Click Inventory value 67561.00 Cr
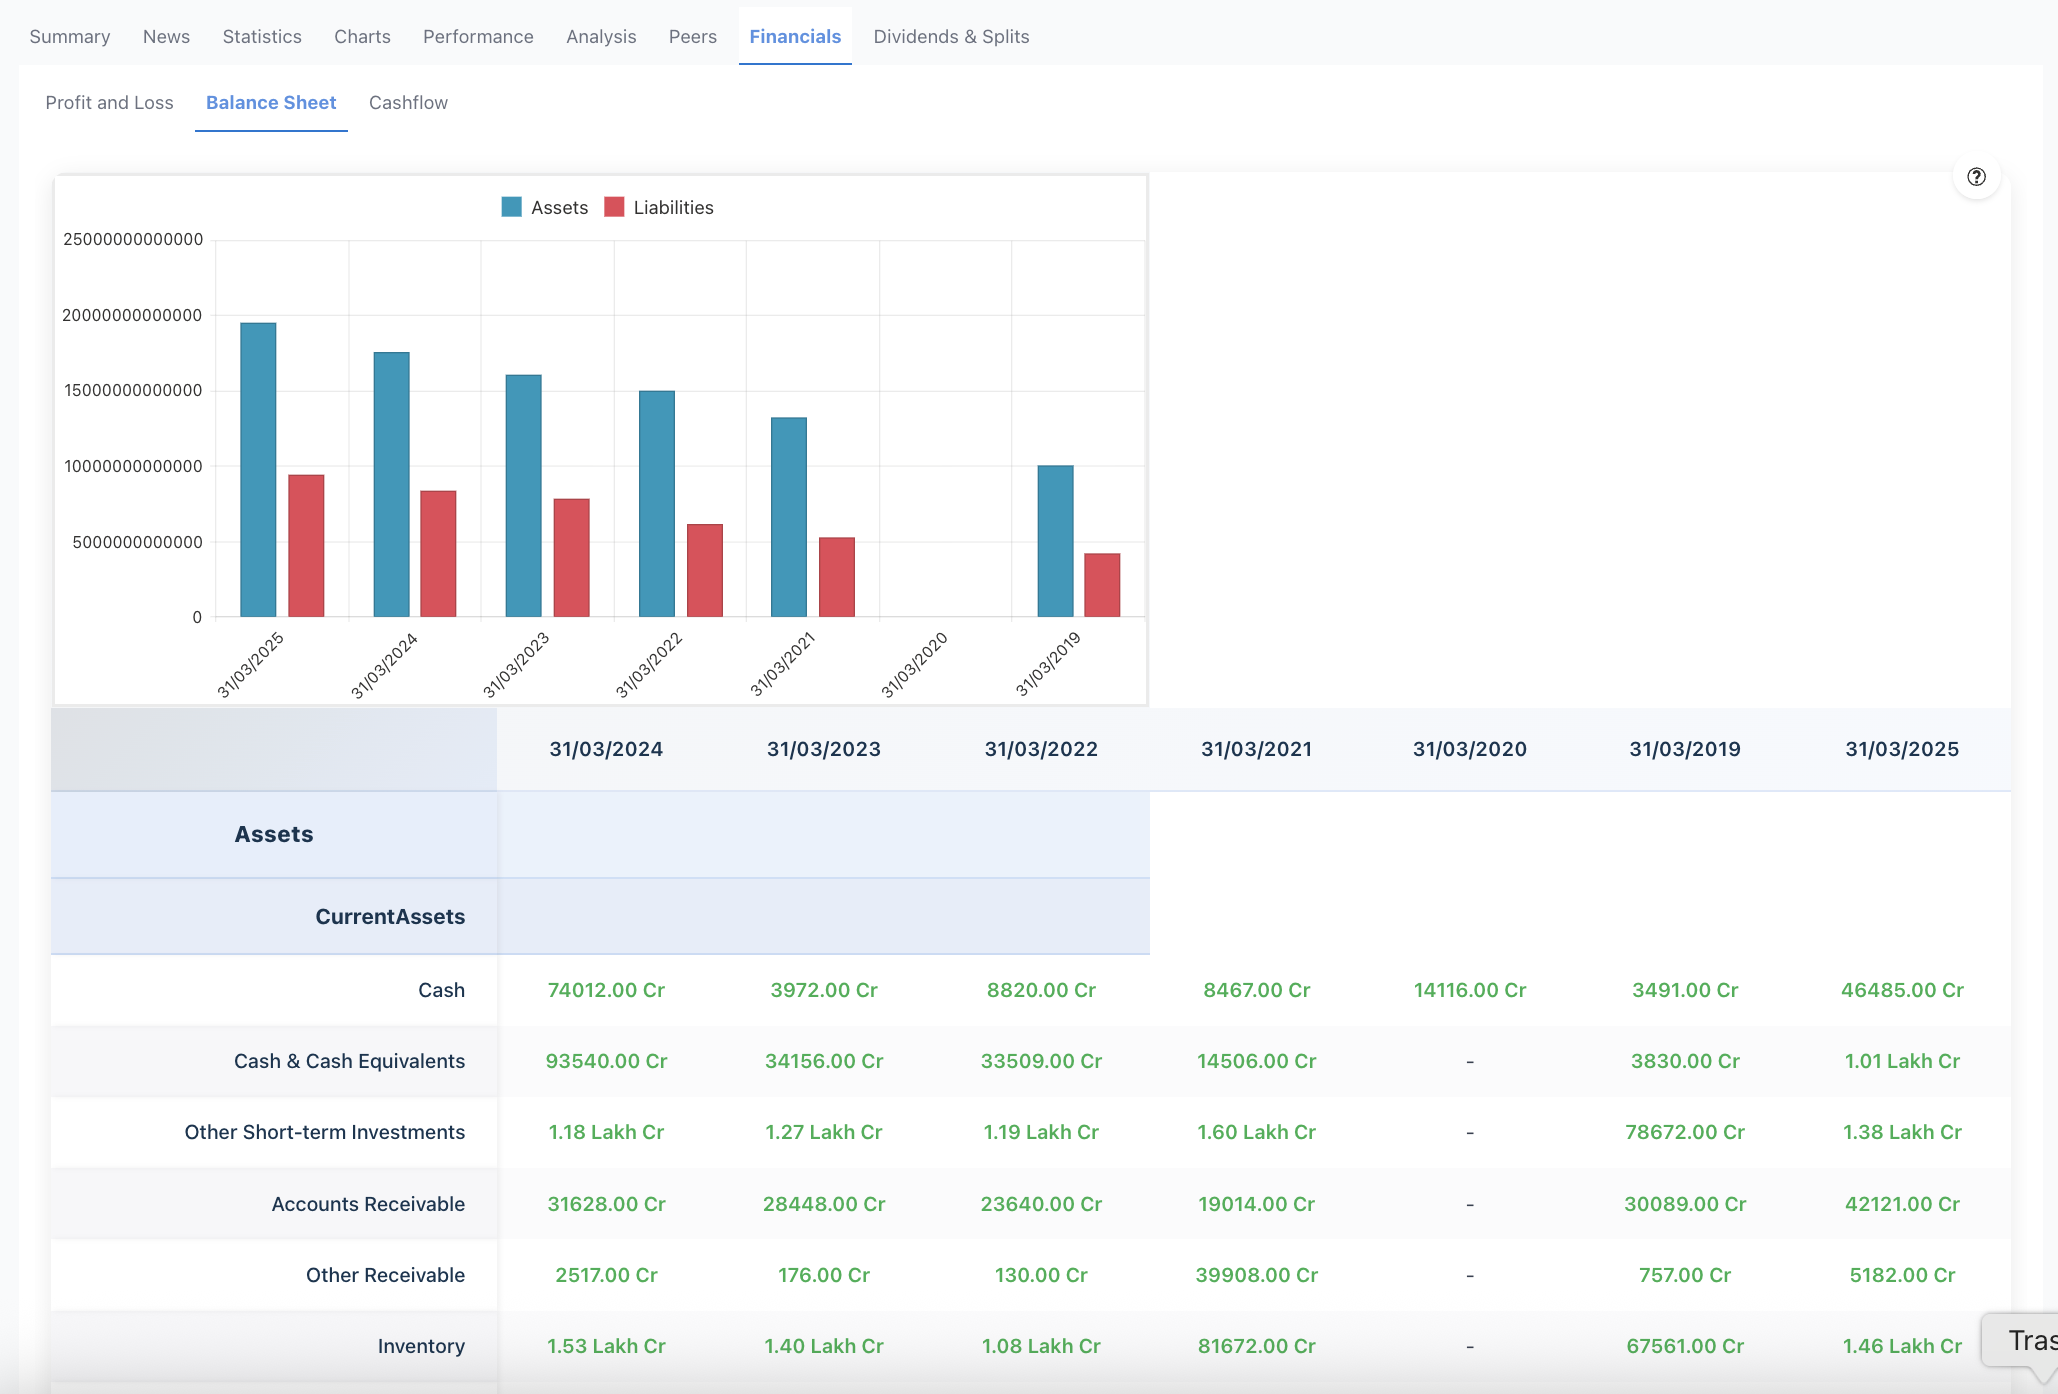The width and height of the screenshot is (2058, 1394). pyautogui.click(x=1685, y=1346)
